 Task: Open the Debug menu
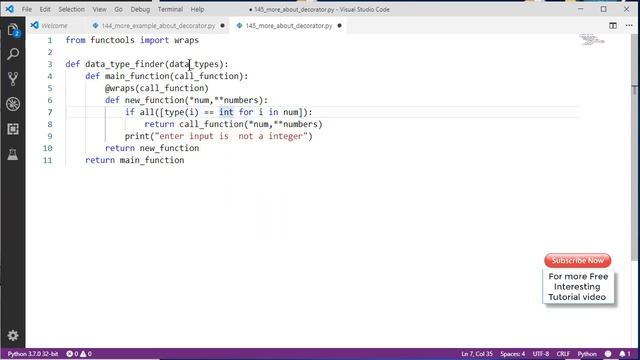(x=140, y=9)
